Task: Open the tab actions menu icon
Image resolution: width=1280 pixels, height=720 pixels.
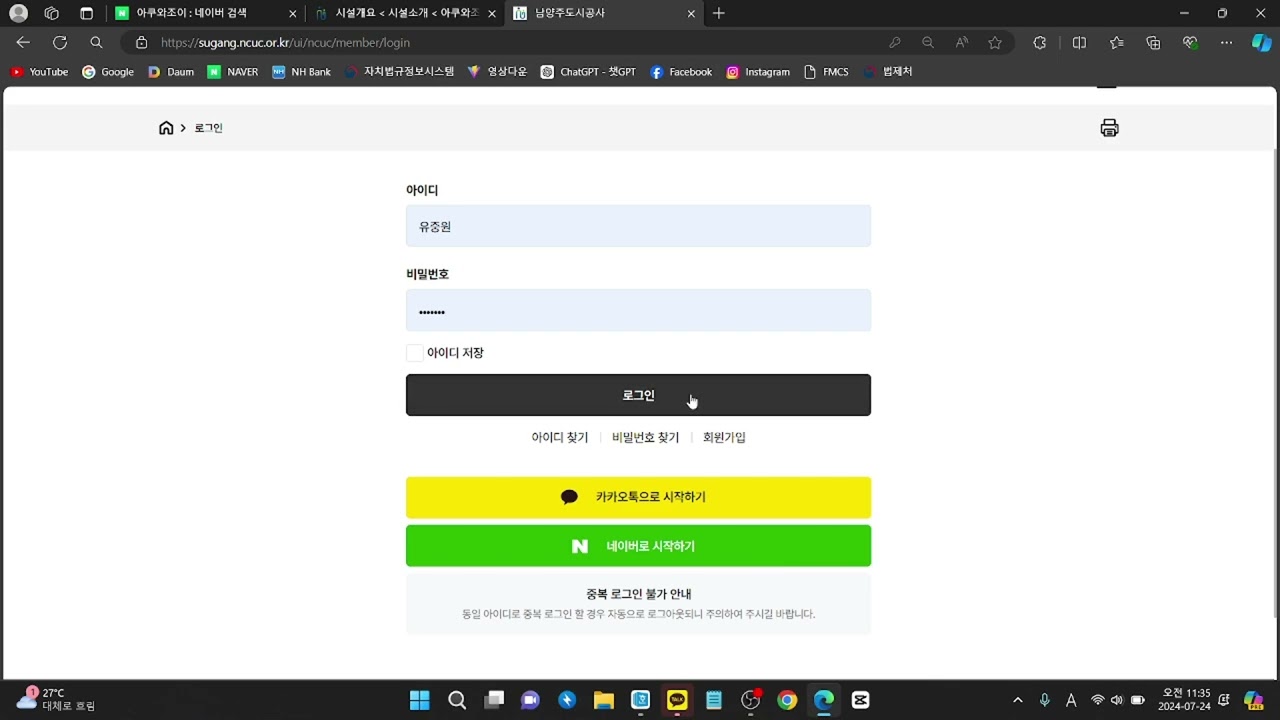Action: [x=86, y=13]
